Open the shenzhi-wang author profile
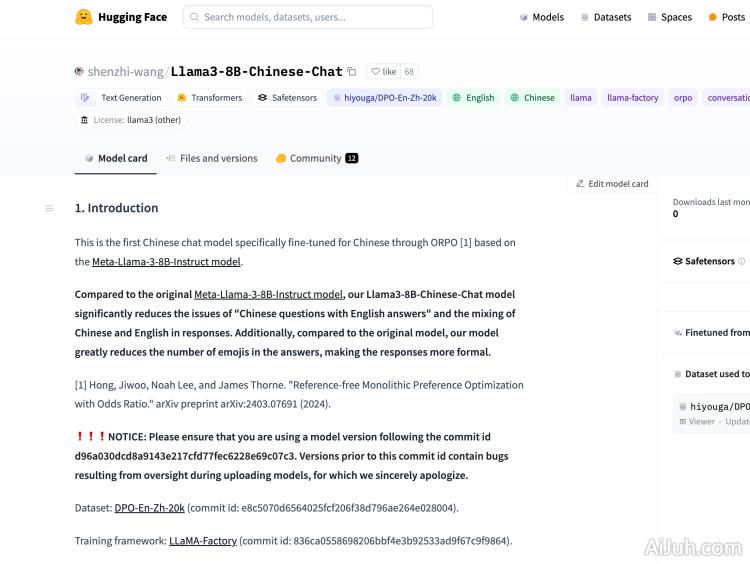The width and height of the screenshot is (750, 564). (x=124, y=72)
